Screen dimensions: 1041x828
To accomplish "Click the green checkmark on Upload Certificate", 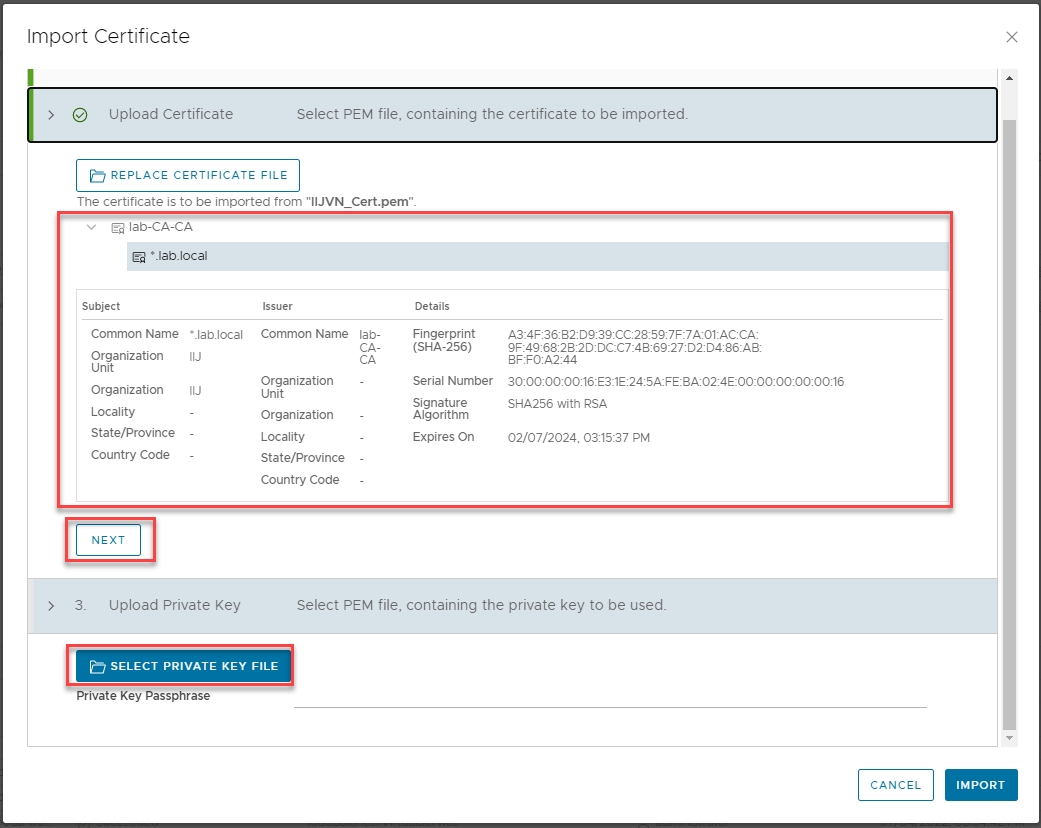I will (x=81, y=115).
